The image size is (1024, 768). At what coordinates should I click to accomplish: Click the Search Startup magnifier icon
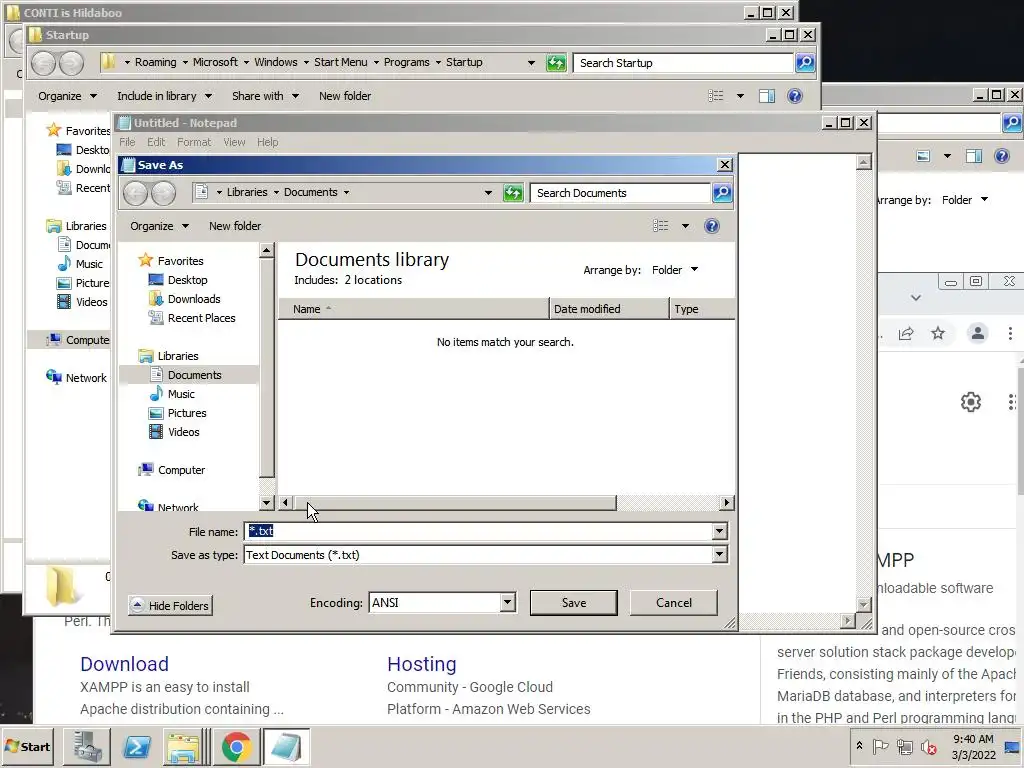[x=805, y=63]
